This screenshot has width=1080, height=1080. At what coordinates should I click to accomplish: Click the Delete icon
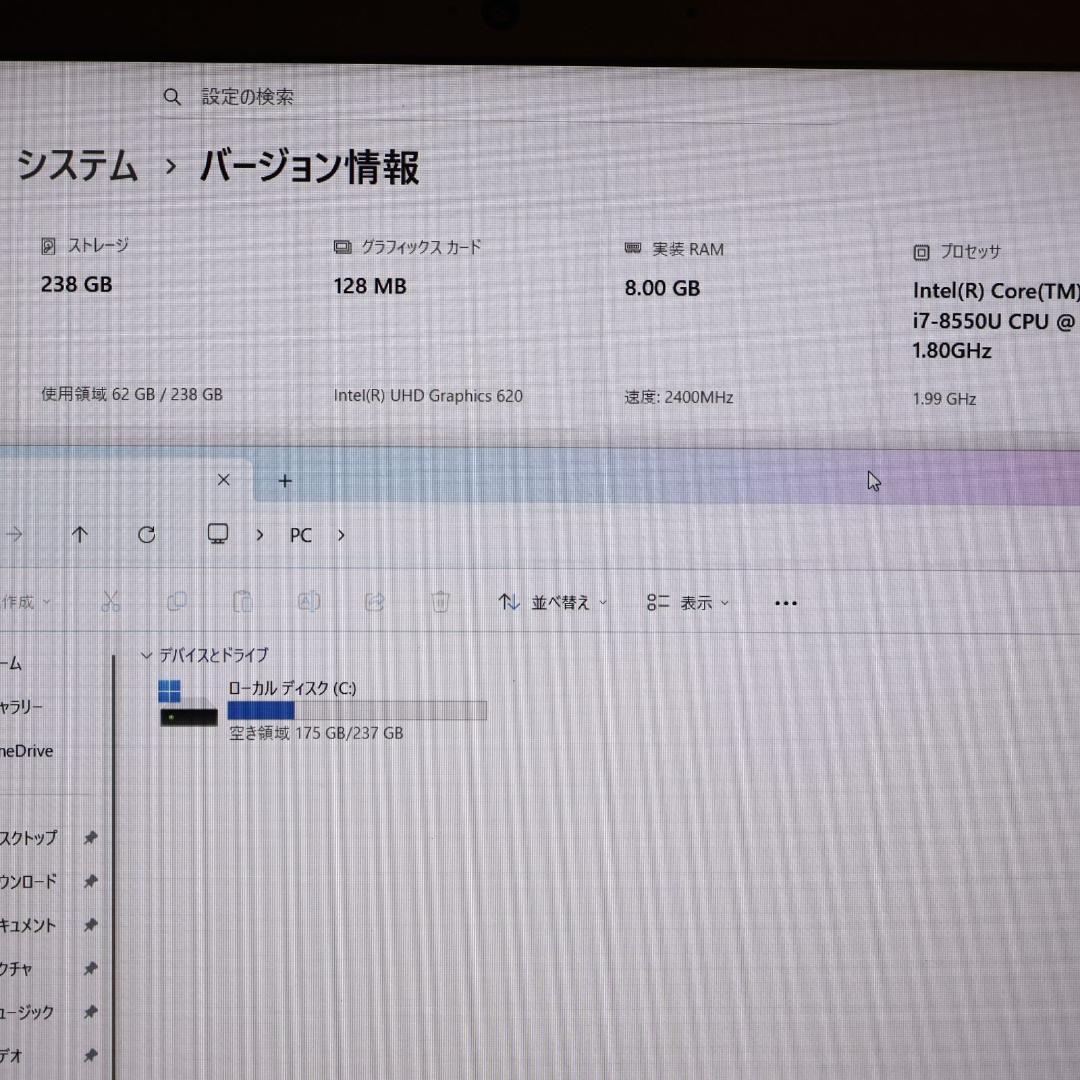click(440, 601)
